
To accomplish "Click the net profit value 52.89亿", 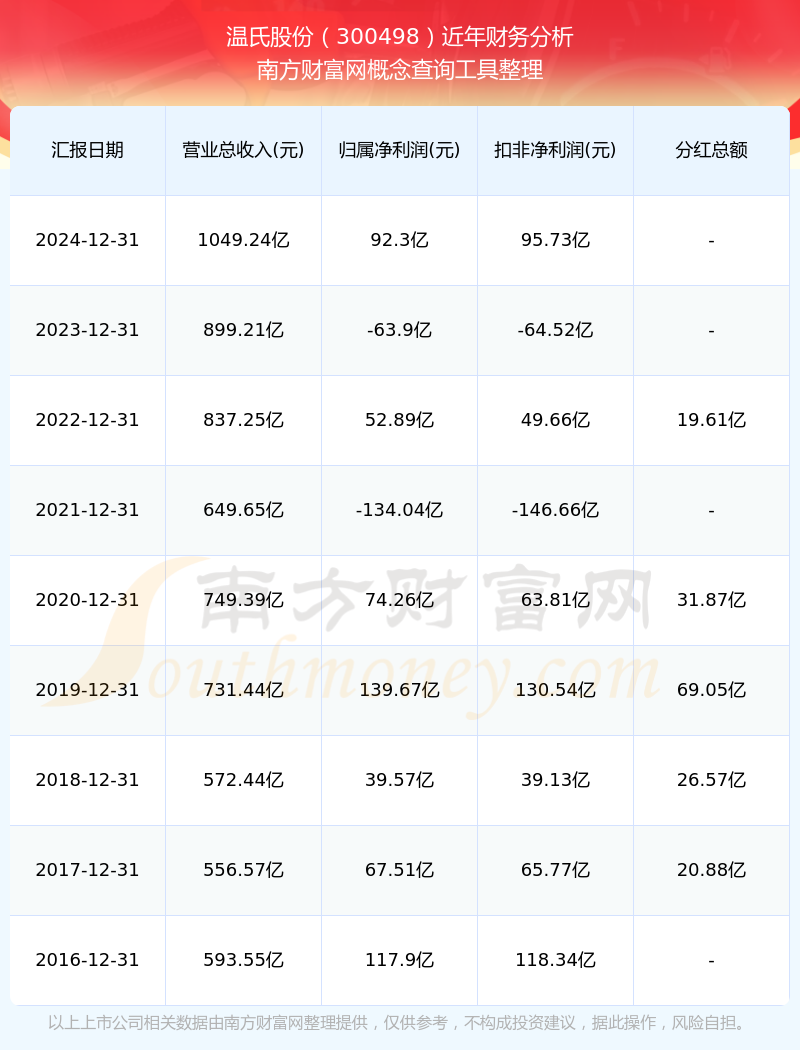I will (400, 420).
